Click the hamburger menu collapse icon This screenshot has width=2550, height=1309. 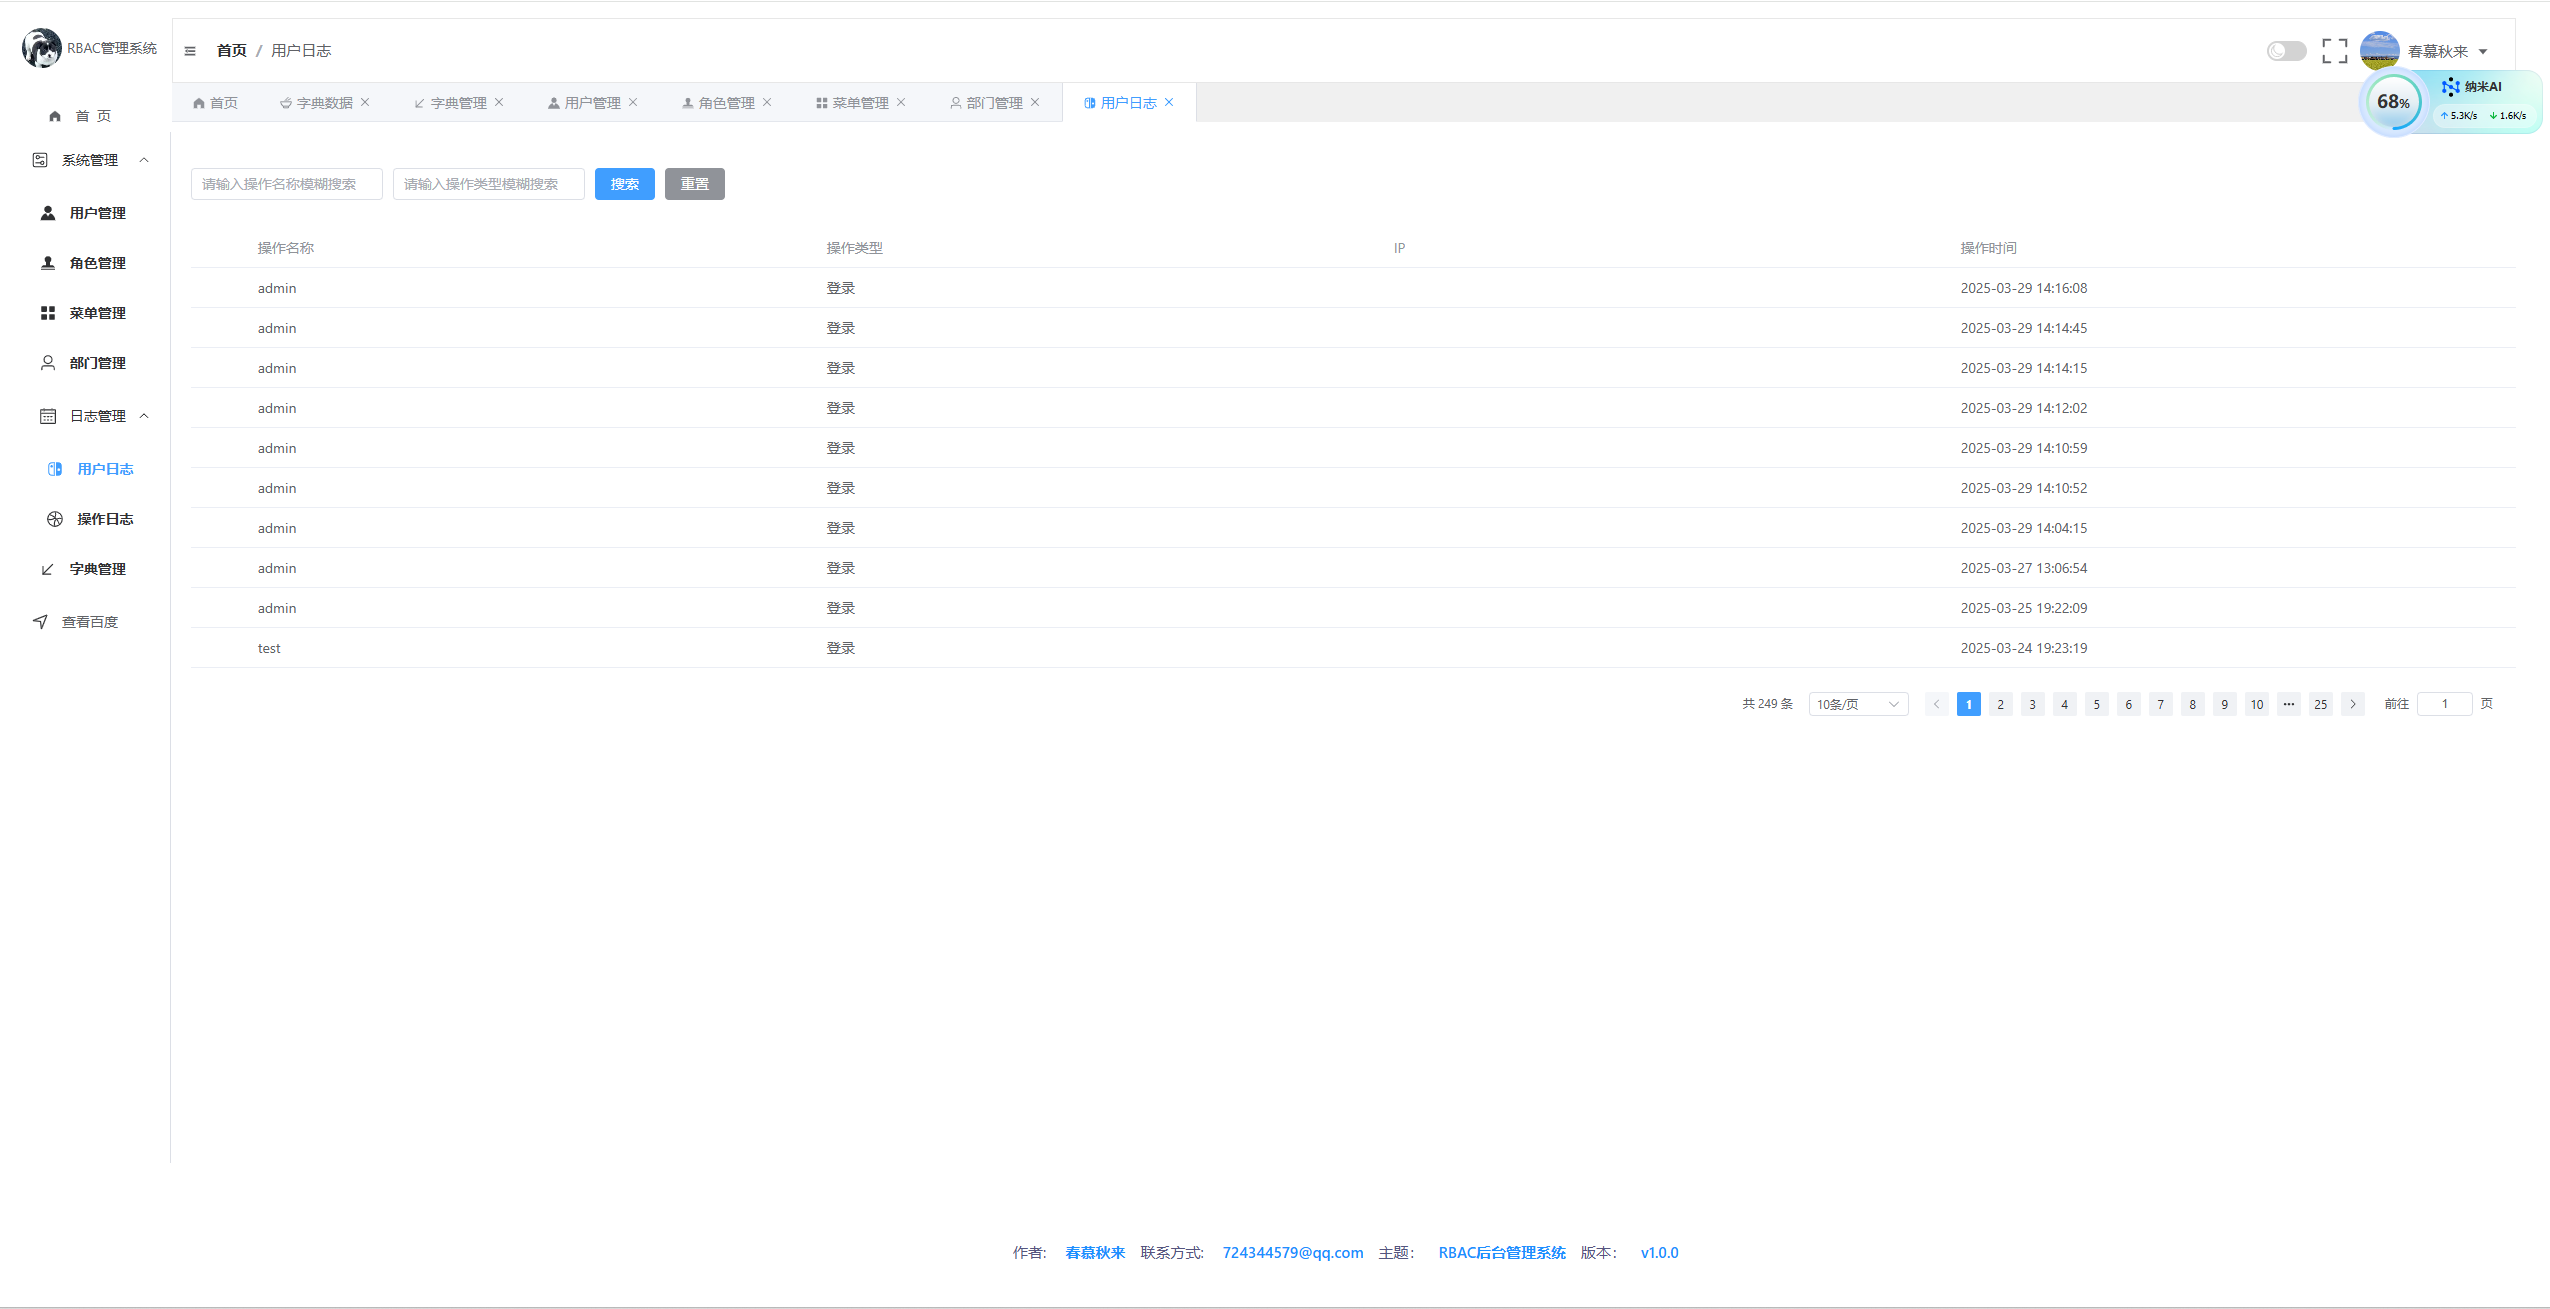point(190,51)
